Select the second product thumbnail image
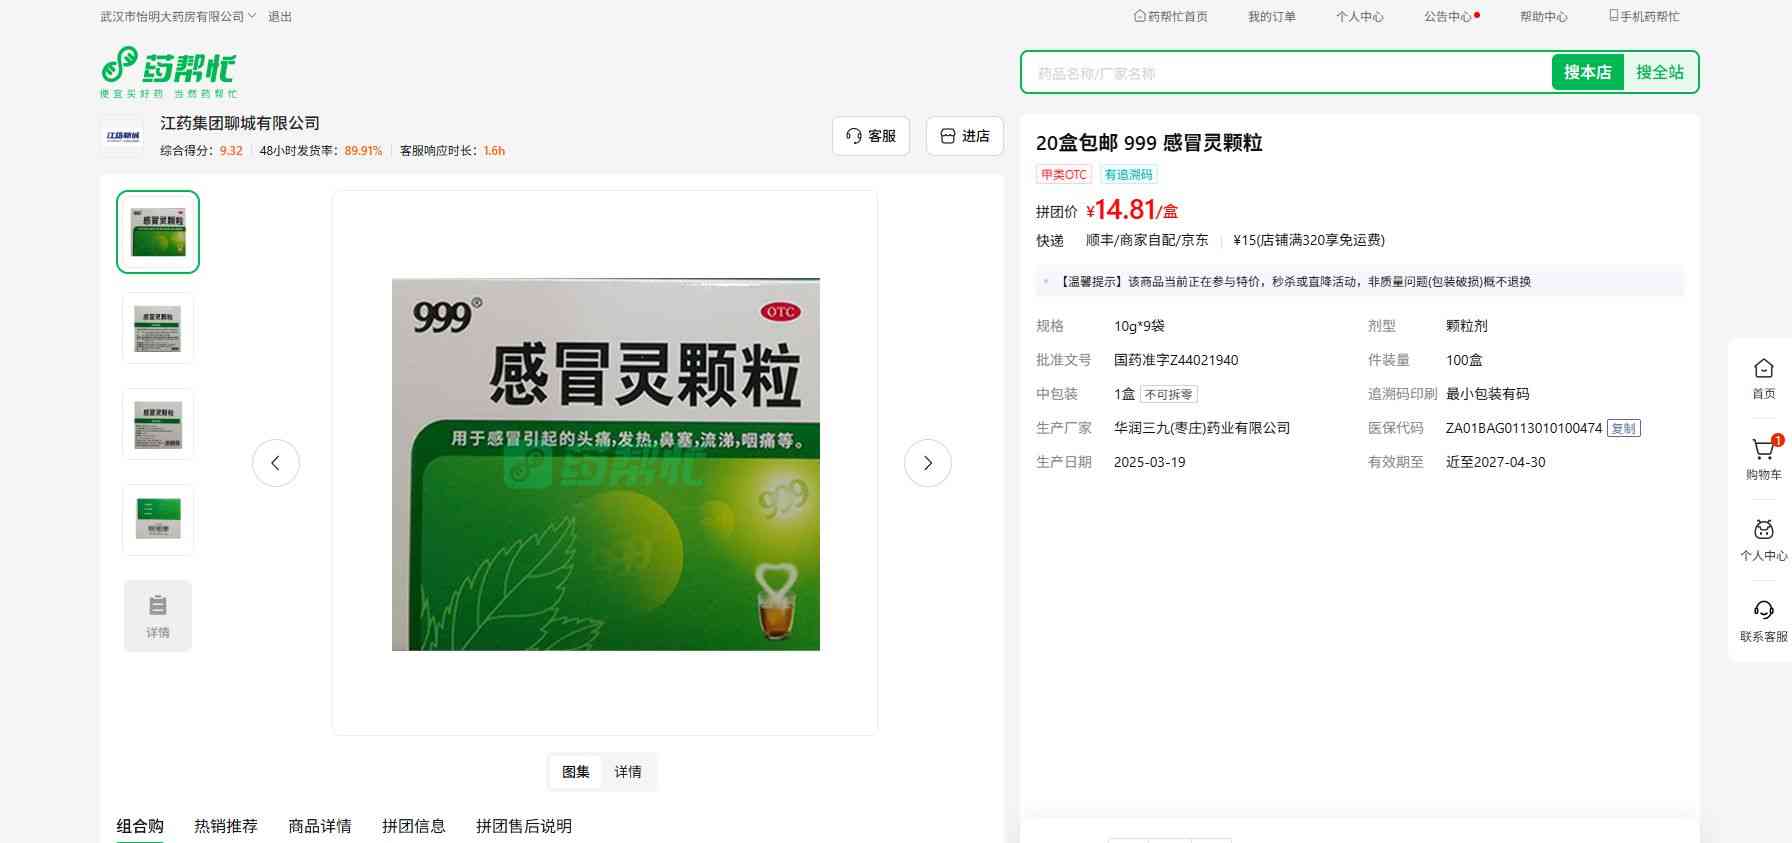The height and width of the screenshot is (843, 1792). 158,328
